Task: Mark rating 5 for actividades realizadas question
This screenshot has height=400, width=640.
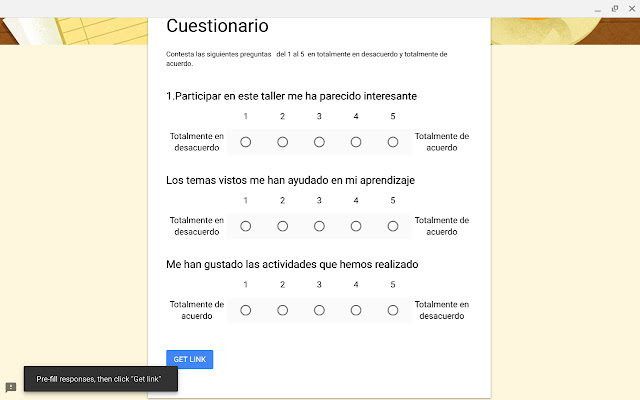Action: [393, 310]
